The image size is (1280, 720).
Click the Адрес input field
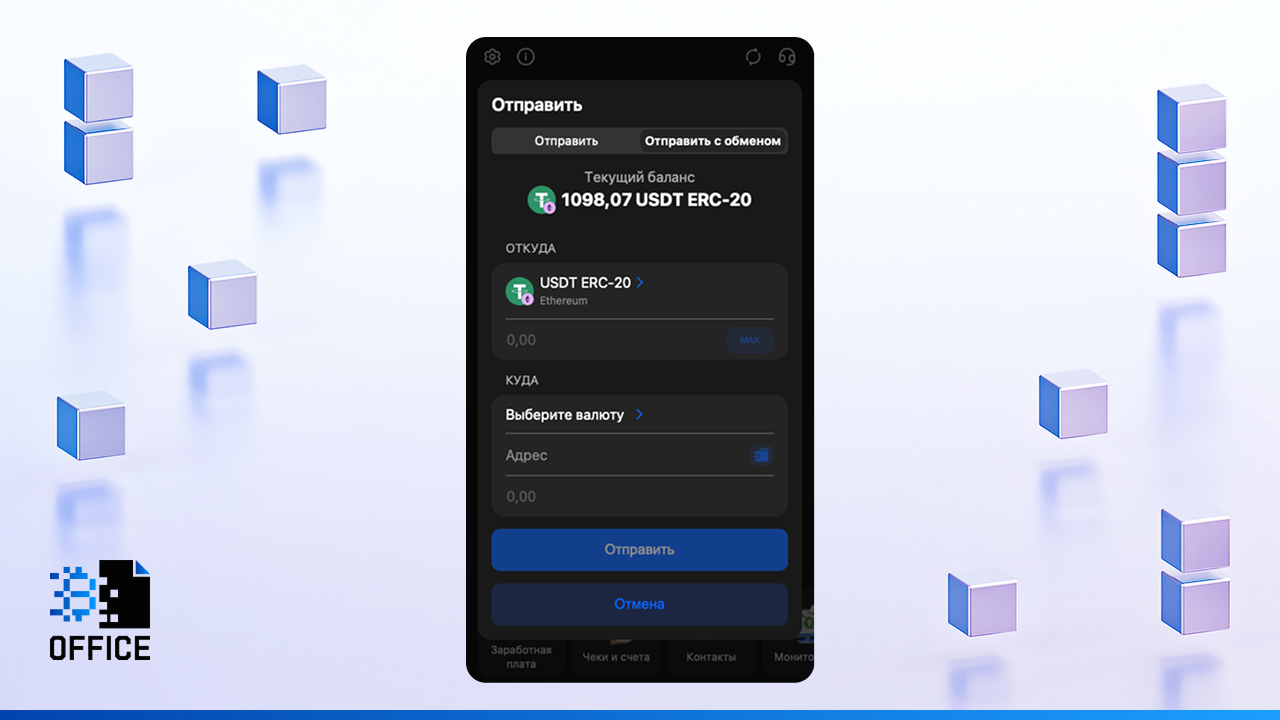[x=620, y=456]
